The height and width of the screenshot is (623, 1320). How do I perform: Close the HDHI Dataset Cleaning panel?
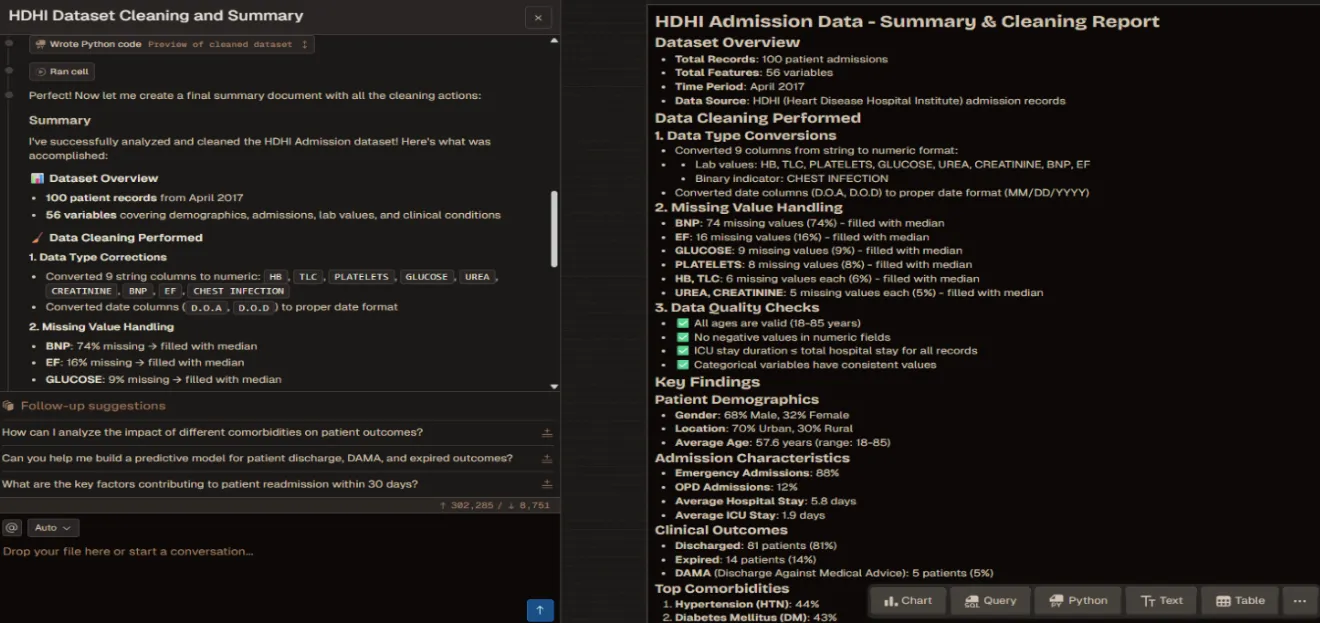(x=538, y=17)
